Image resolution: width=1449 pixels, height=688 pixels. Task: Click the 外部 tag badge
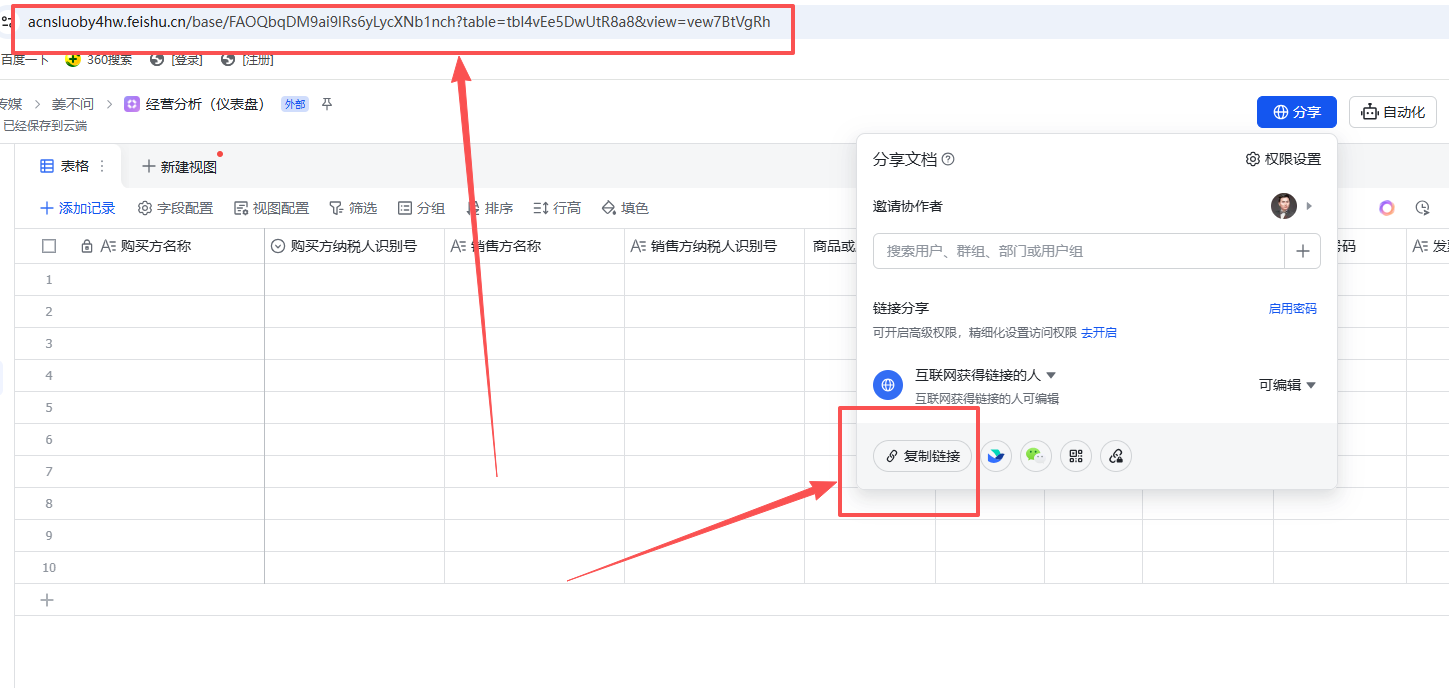click(295, 104)
